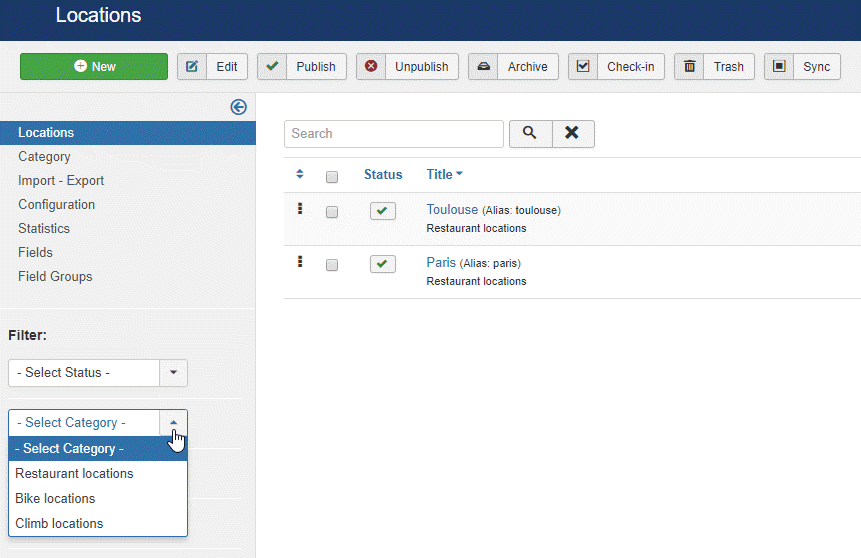The height and width of the screenshot is (558, 861).
Task: Clear the search with the X button
Action: [x=572, y=133]
